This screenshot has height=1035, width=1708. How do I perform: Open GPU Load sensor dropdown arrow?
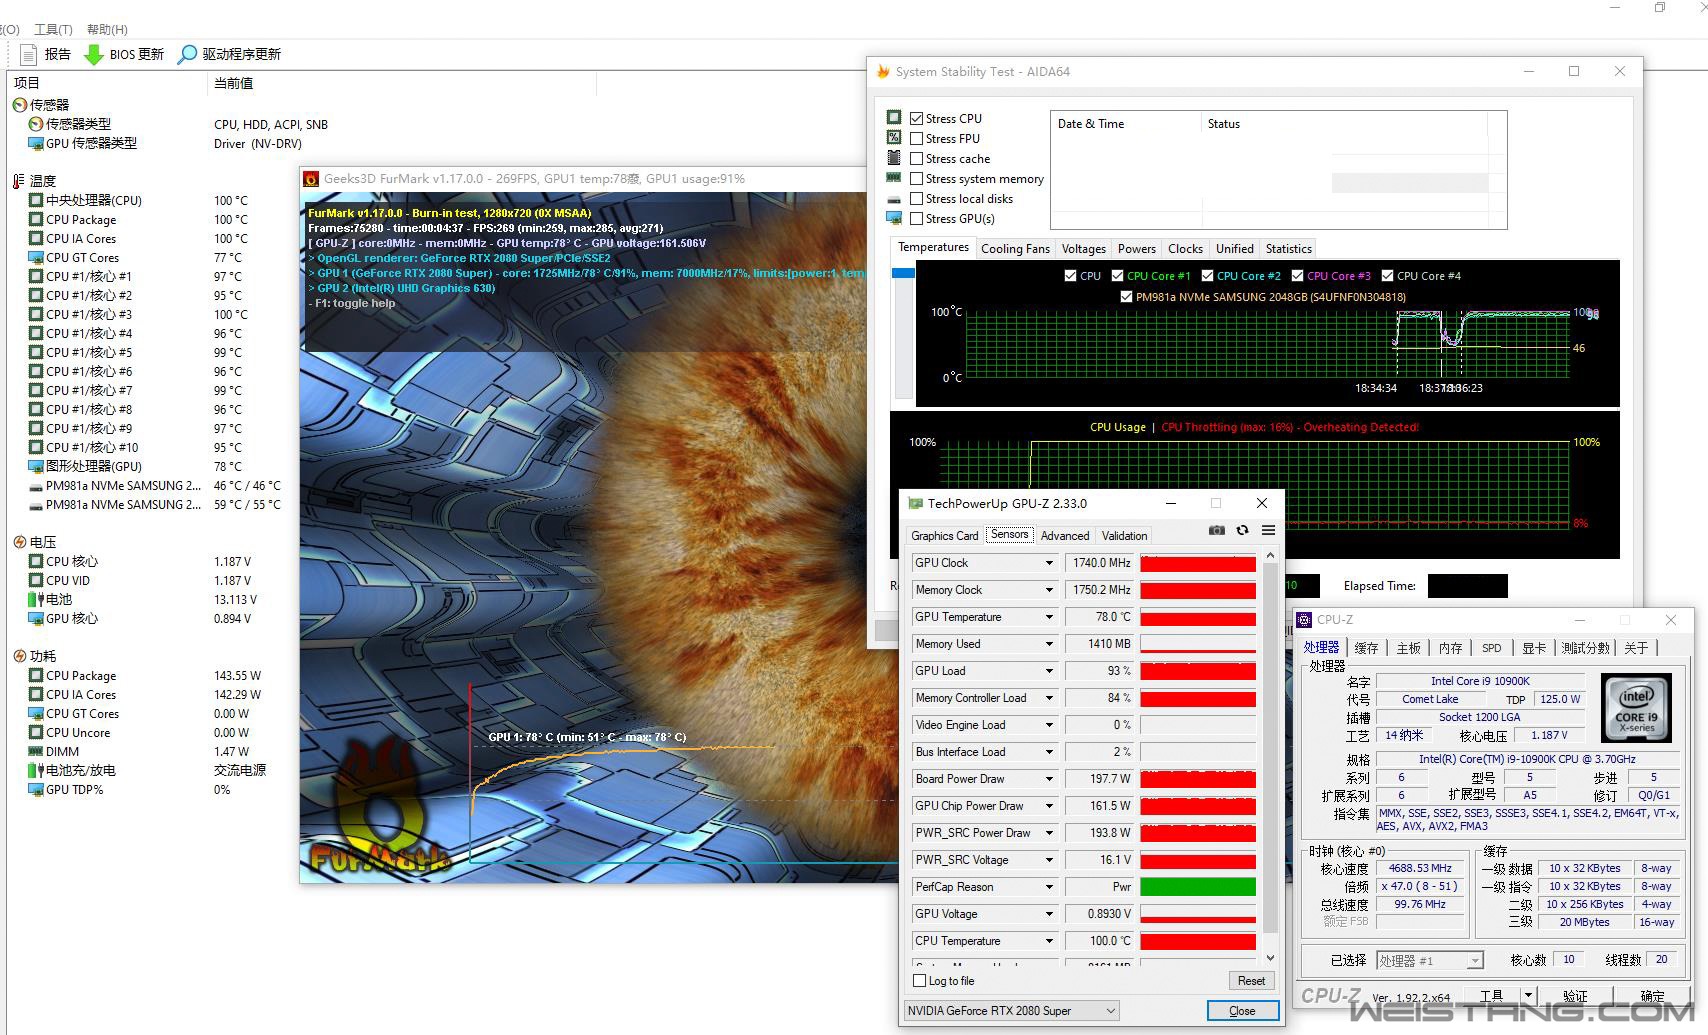point(1049,671)
